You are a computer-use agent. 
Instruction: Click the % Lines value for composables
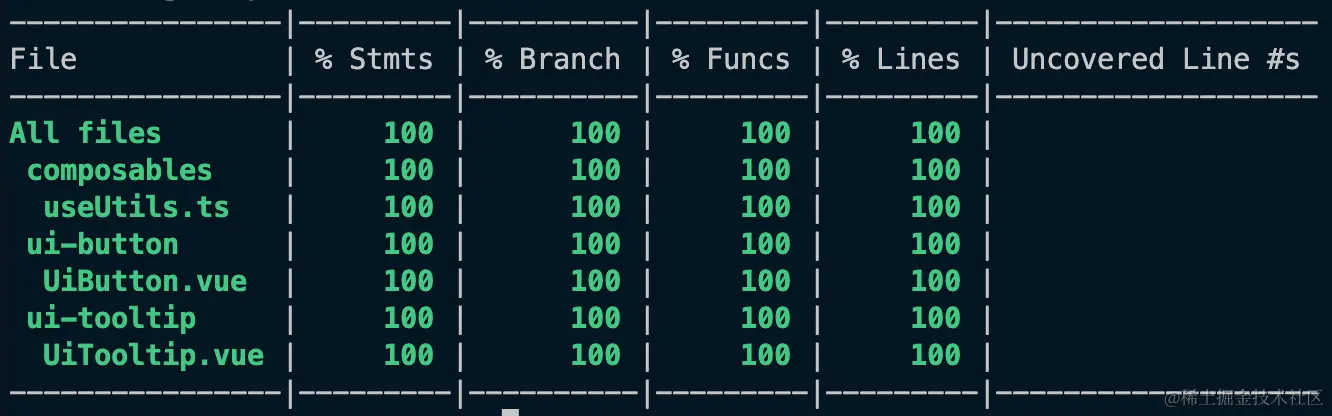point(936,170)
